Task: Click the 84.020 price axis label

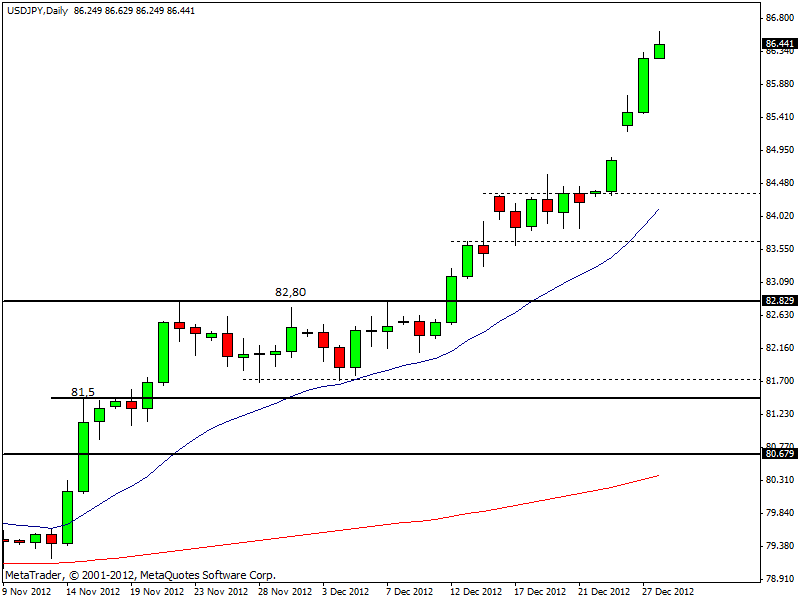Action: [779, 216]
